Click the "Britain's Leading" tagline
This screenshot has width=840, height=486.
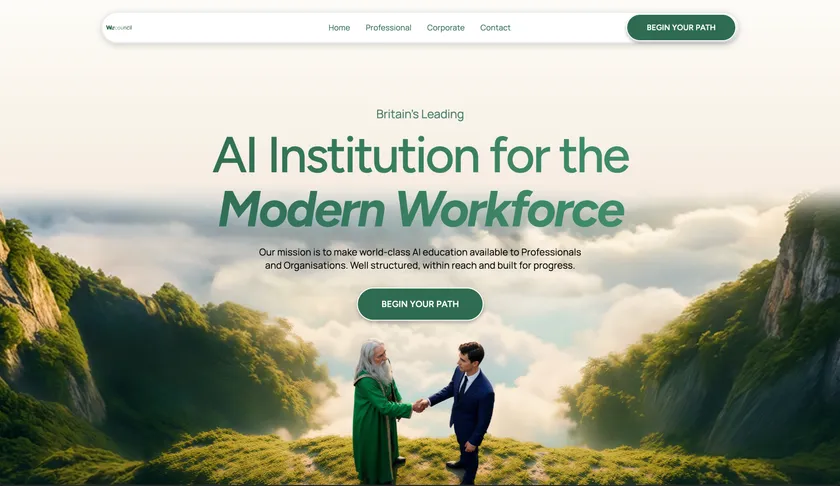tap(420, 114)
